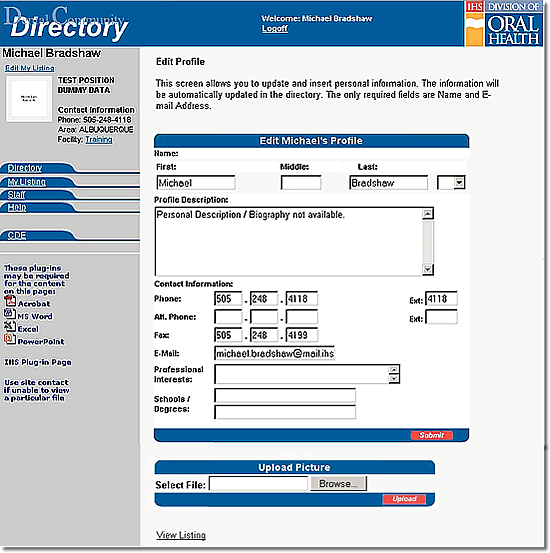Open the View Listing link
This screenshot has width=550, height=553.
181,535
